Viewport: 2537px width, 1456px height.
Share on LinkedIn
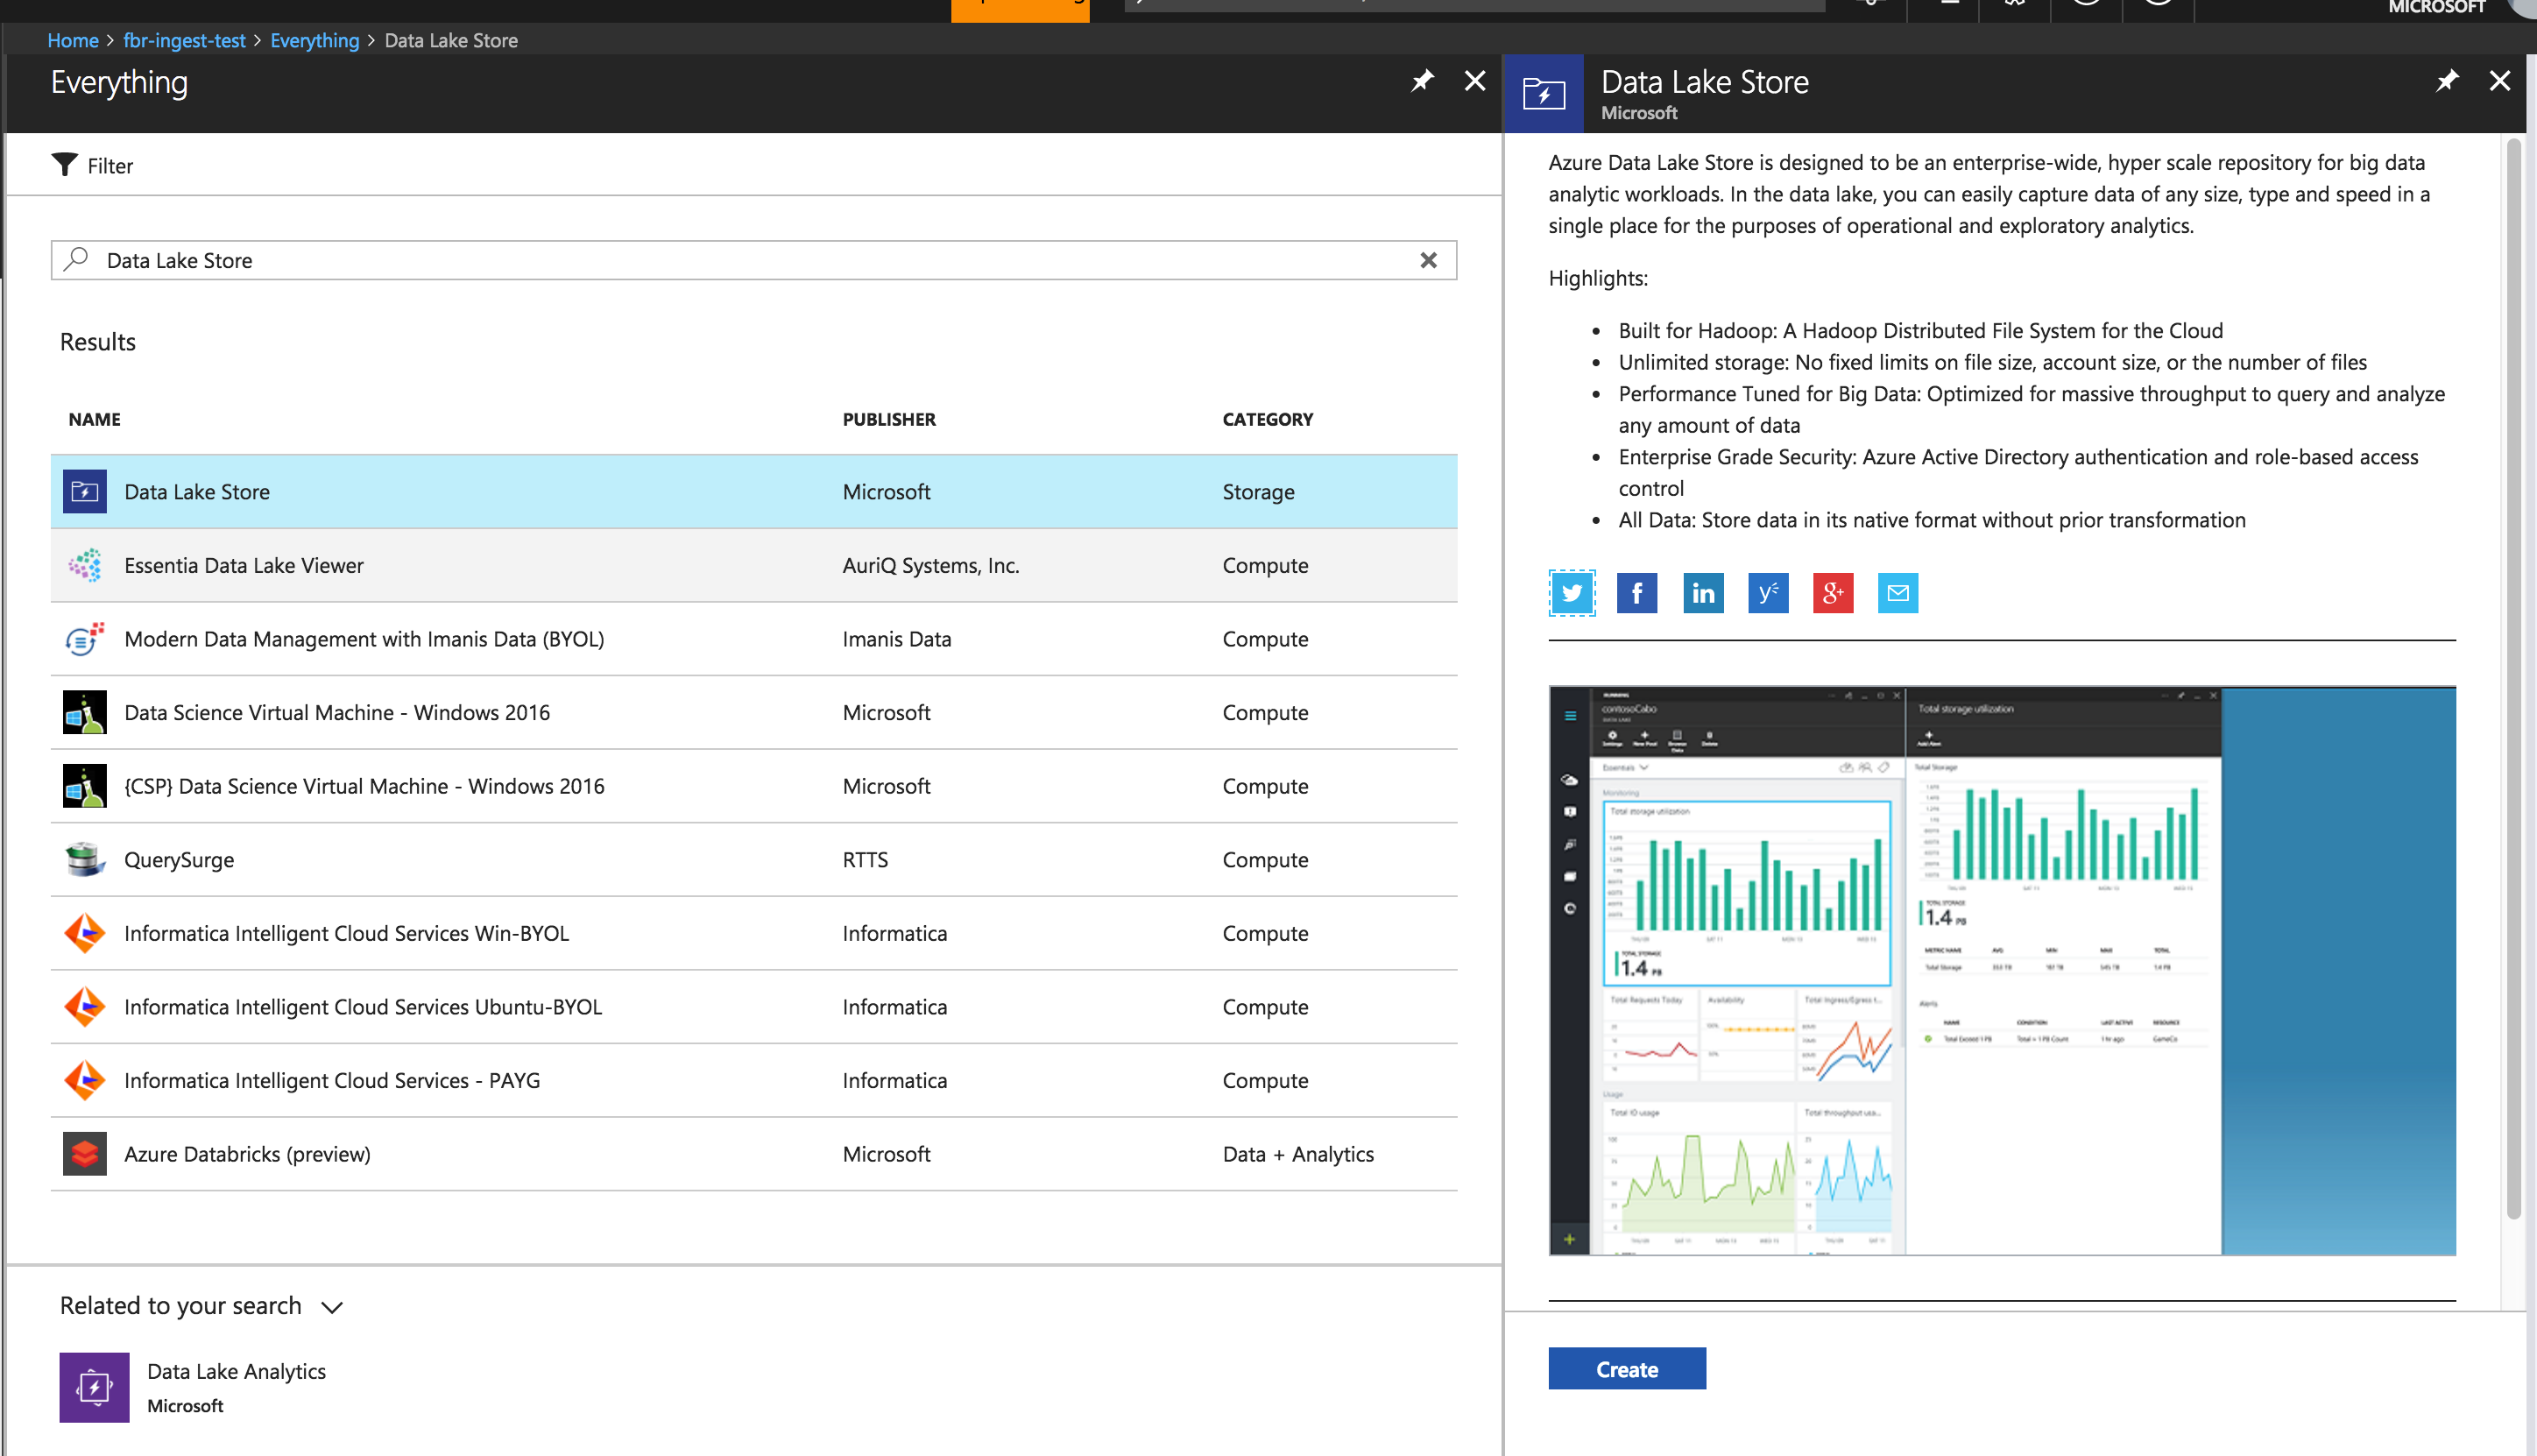point(1703,593)
